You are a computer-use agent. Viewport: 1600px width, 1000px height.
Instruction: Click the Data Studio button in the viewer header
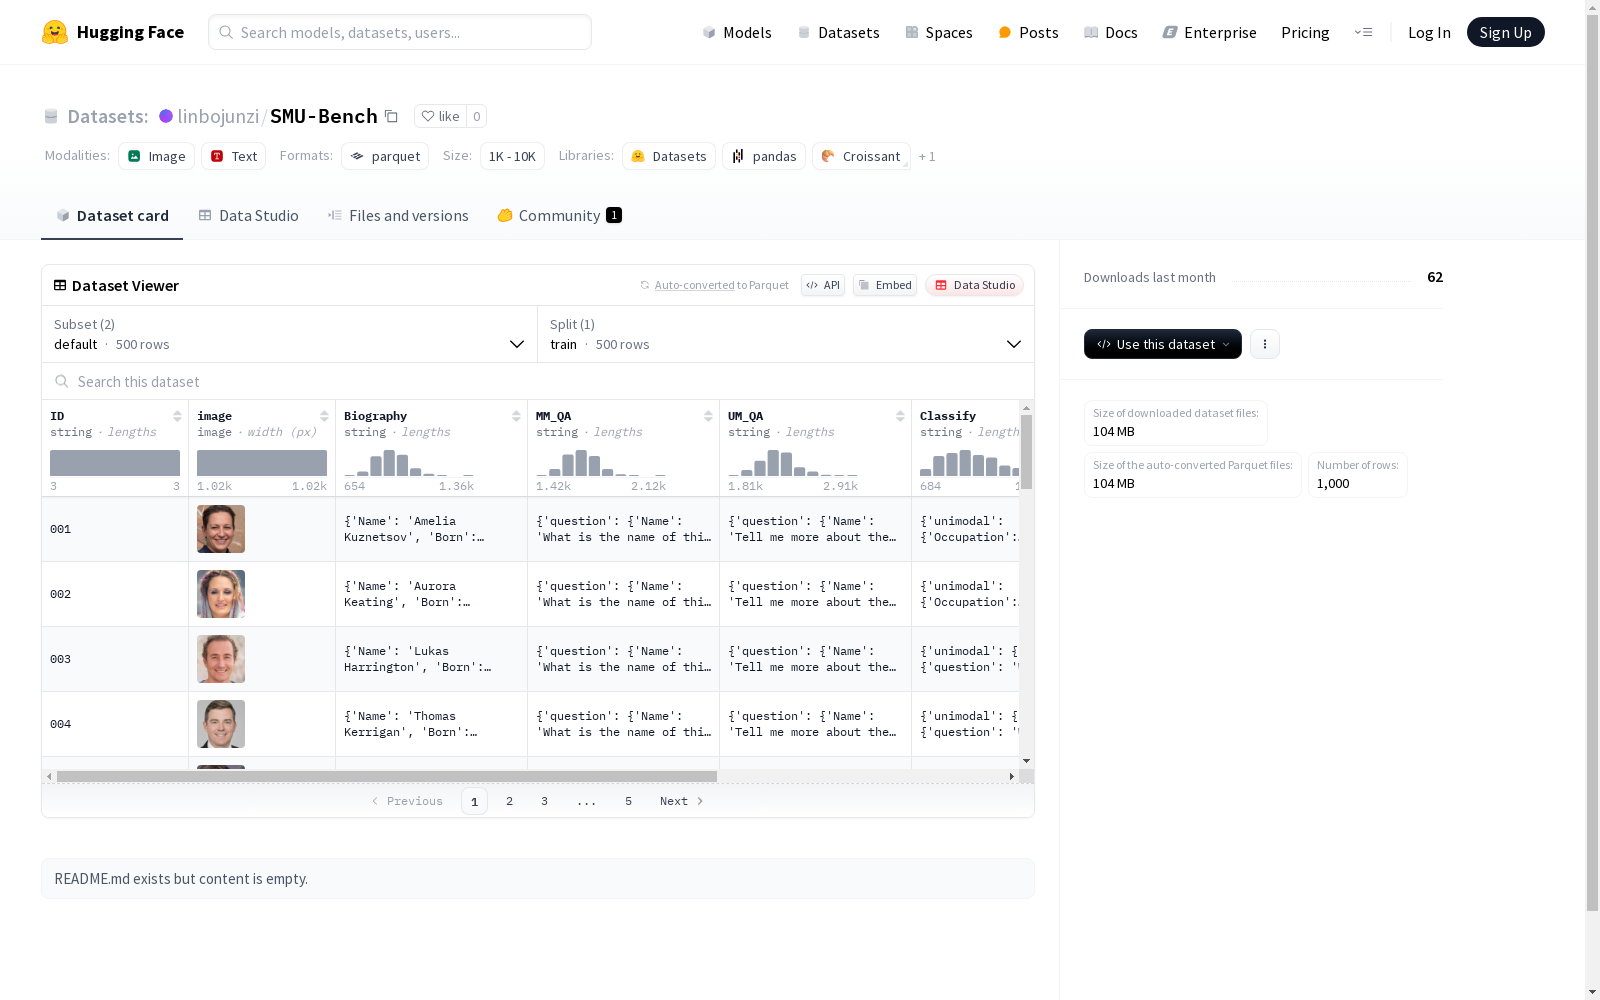pyautogui.click(x=975, y=285)
